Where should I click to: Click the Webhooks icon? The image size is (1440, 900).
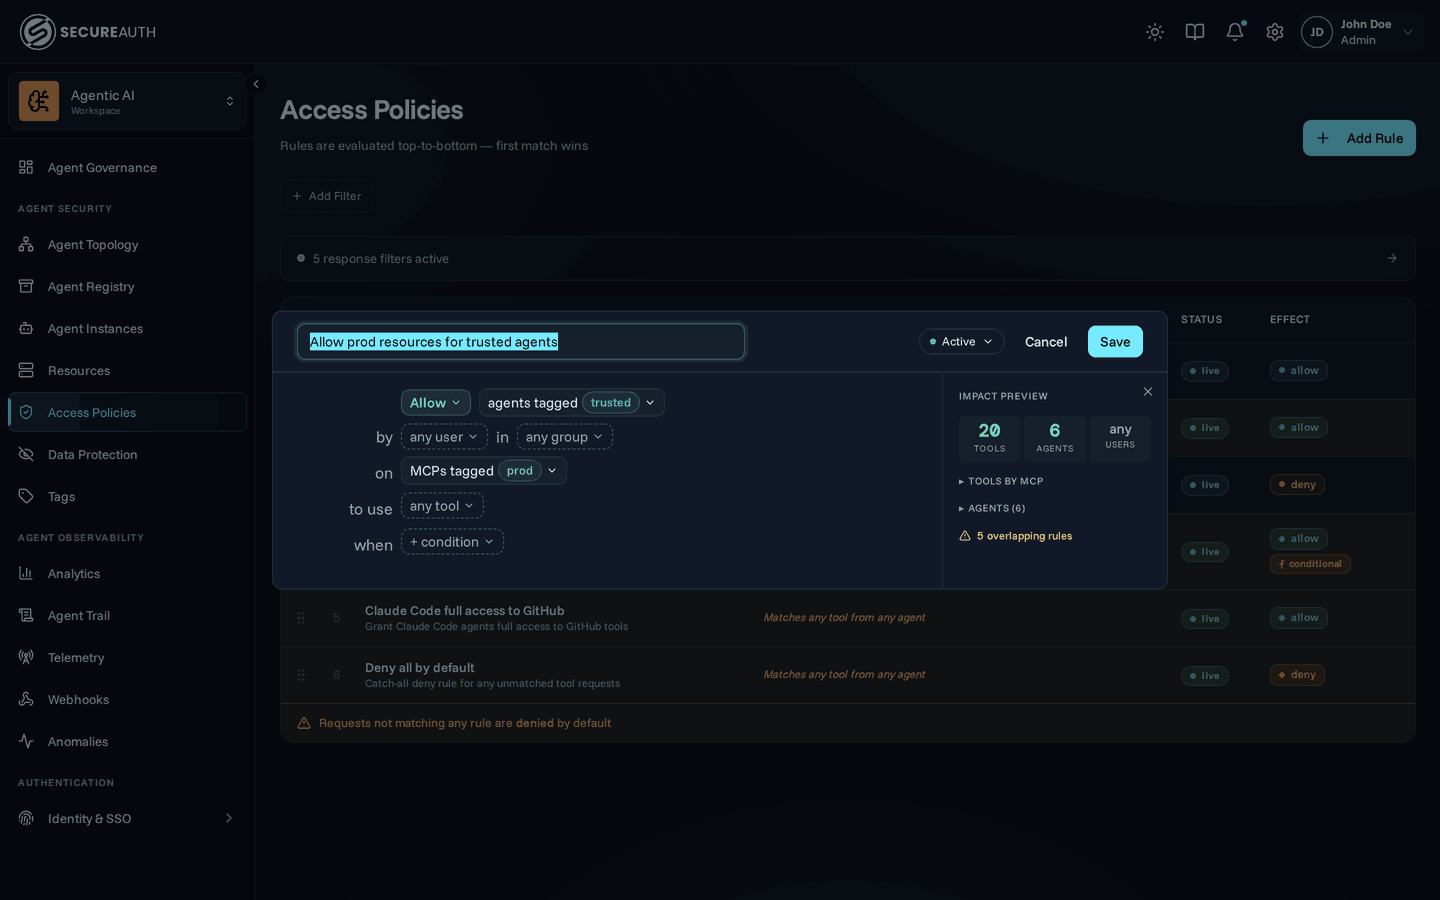pos(26,699)
